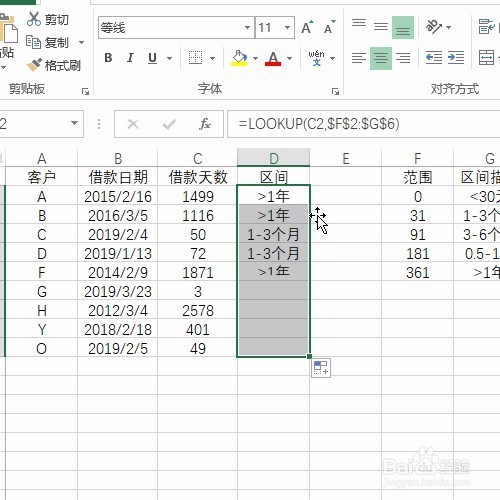
Task: Align text right
Action: pyautogui.click(x=403, y=58)
